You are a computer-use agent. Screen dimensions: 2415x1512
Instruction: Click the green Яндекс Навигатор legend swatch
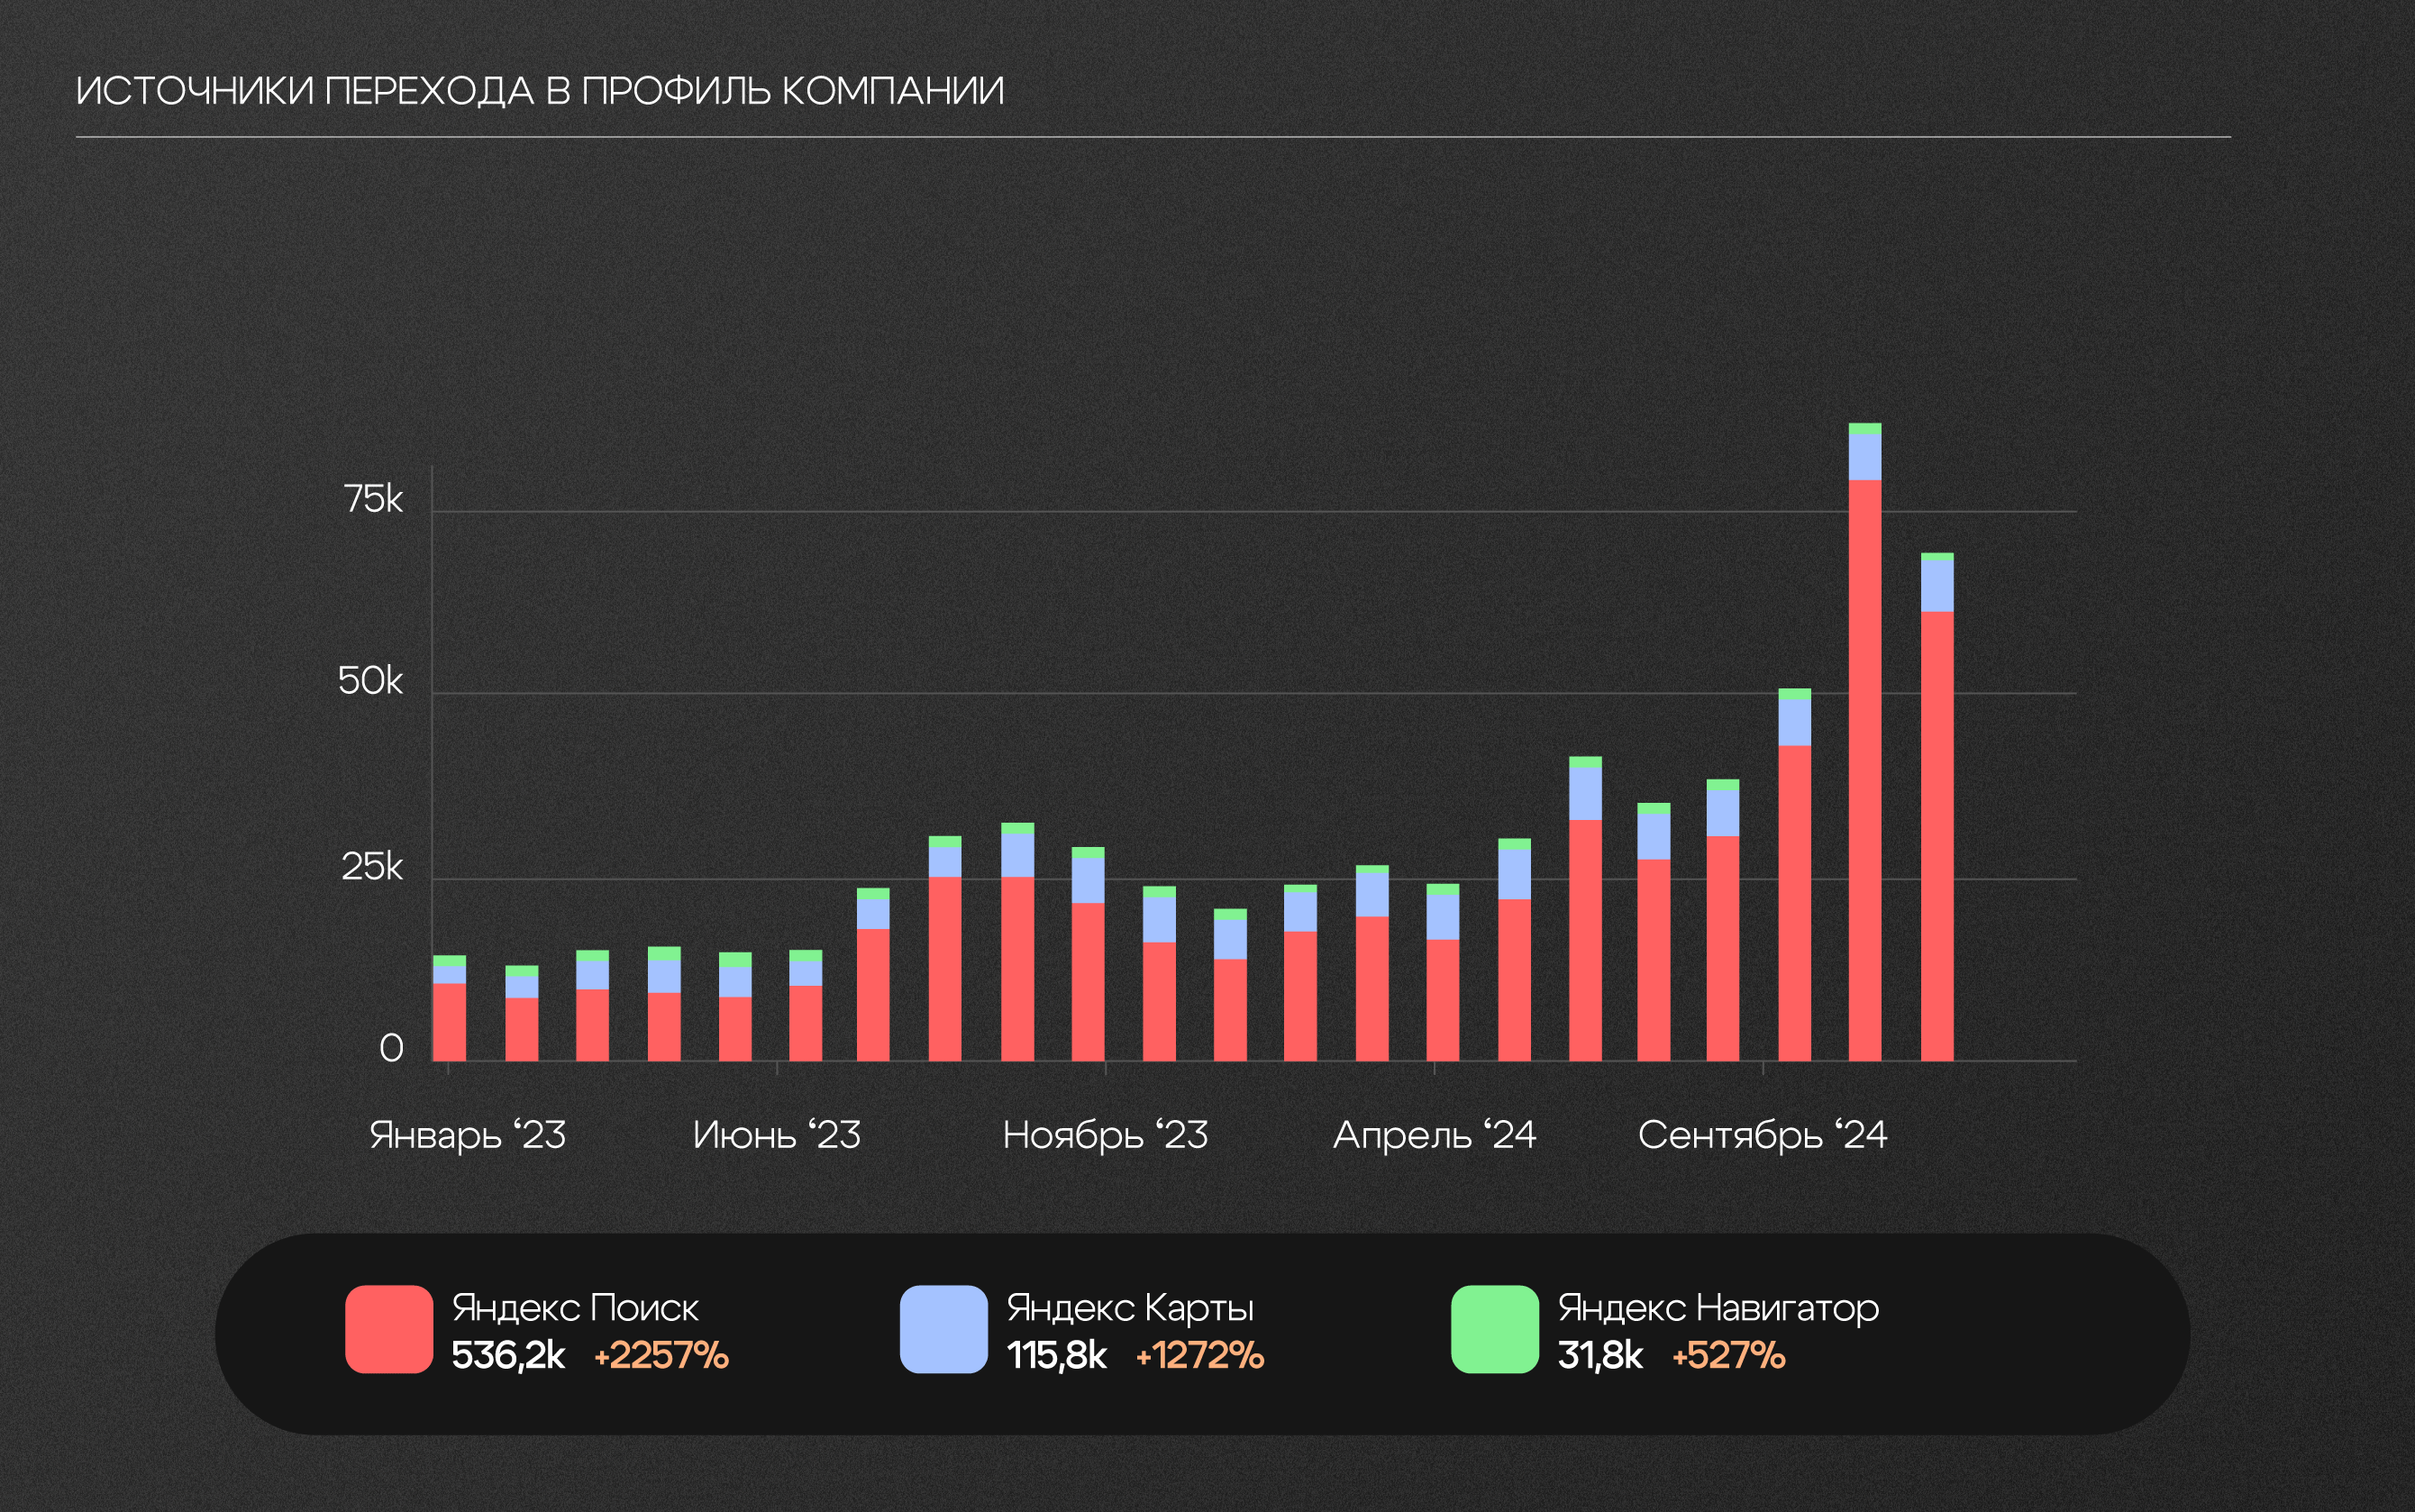pyautogui.click(x=1494, y=1329)
